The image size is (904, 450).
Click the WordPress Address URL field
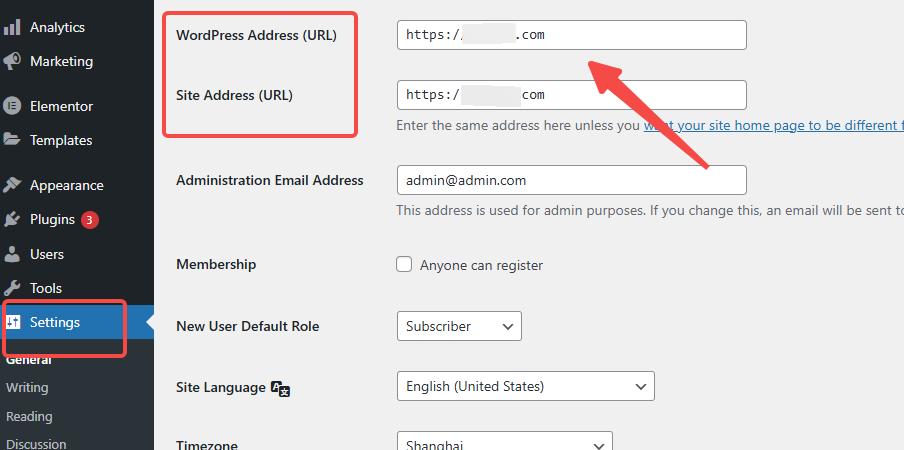[x=571, y=35]
